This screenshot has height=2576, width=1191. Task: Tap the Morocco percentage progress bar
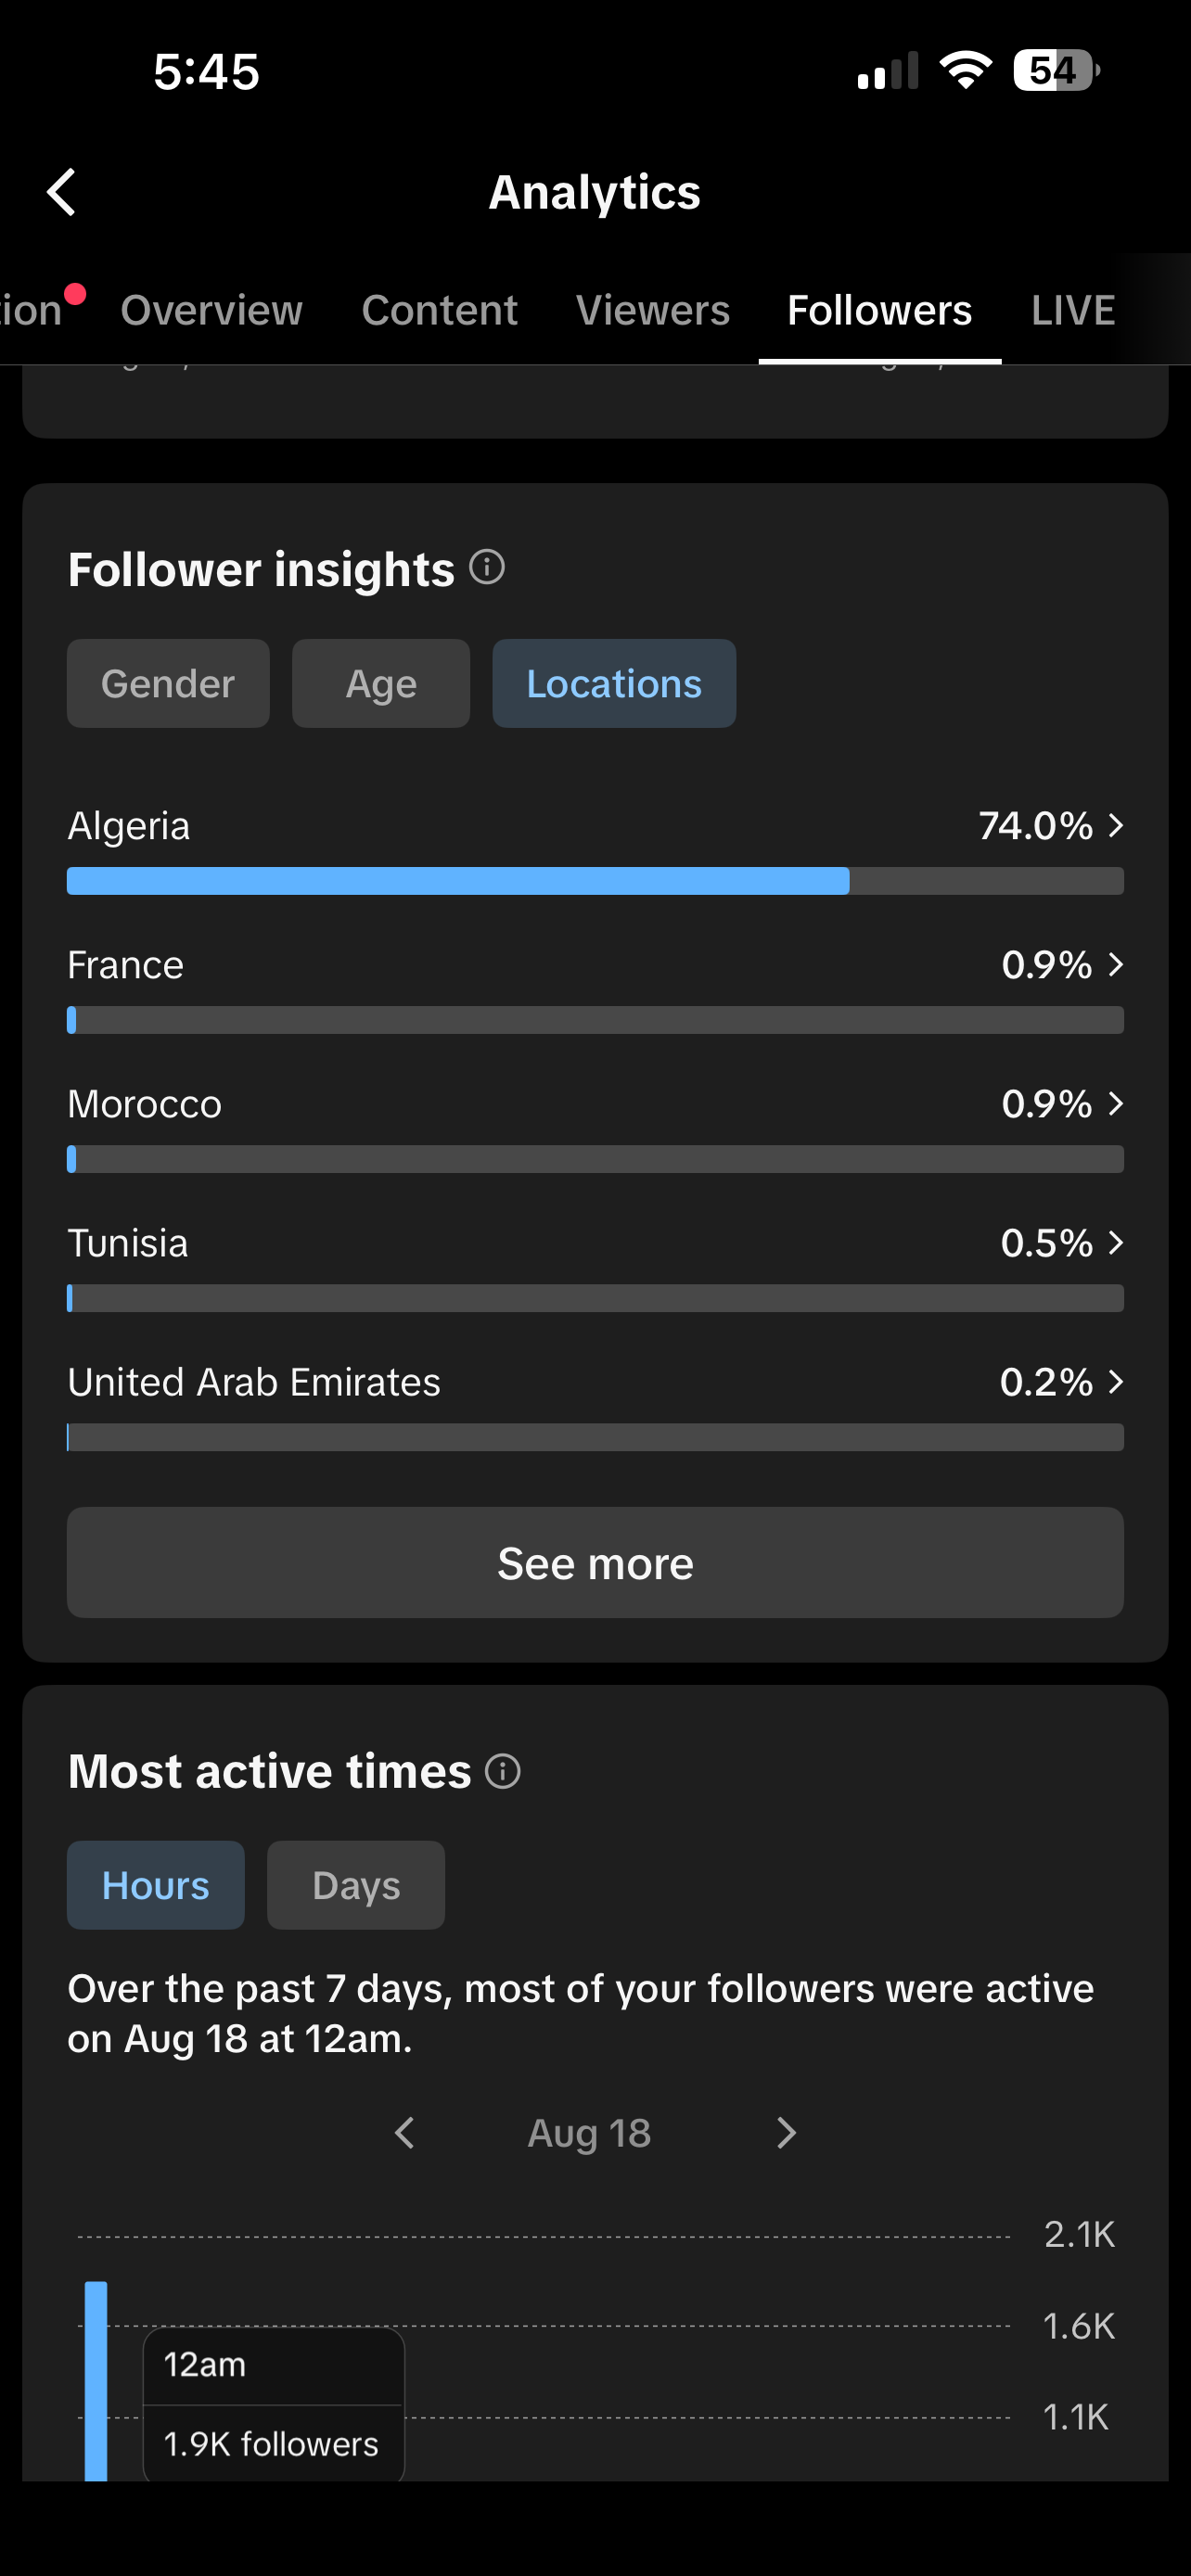(595, 1159)
